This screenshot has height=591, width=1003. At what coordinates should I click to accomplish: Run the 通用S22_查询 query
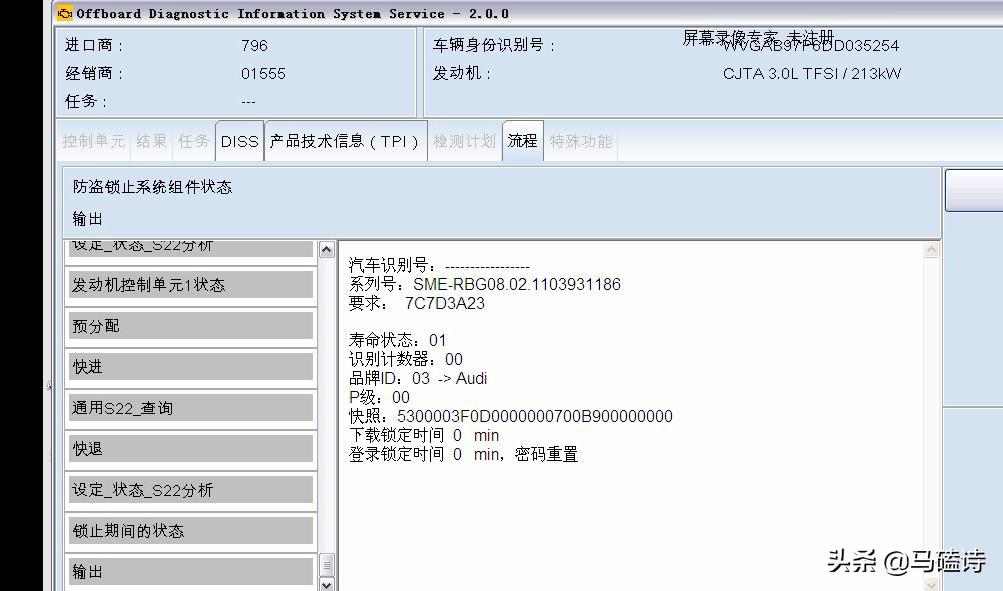pos(190,408)
